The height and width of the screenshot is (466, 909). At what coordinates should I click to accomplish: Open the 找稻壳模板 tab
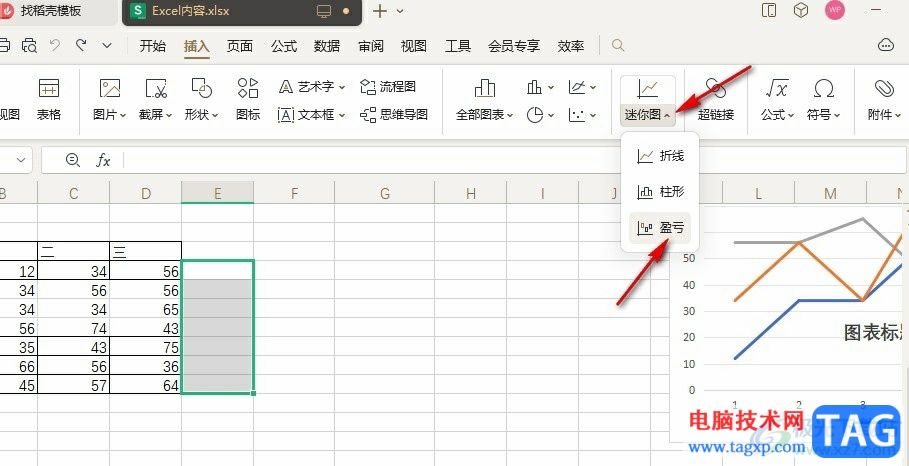coord(51,11)
